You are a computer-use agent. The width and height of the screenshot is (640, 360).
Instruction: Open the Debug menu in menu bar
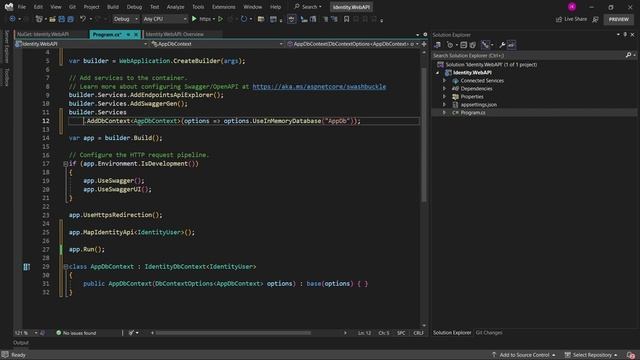click(x=134, y=7)
